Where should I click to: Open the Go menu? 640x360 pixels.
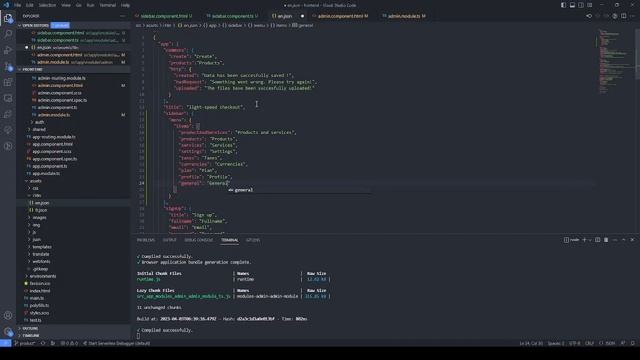point(78,5)
